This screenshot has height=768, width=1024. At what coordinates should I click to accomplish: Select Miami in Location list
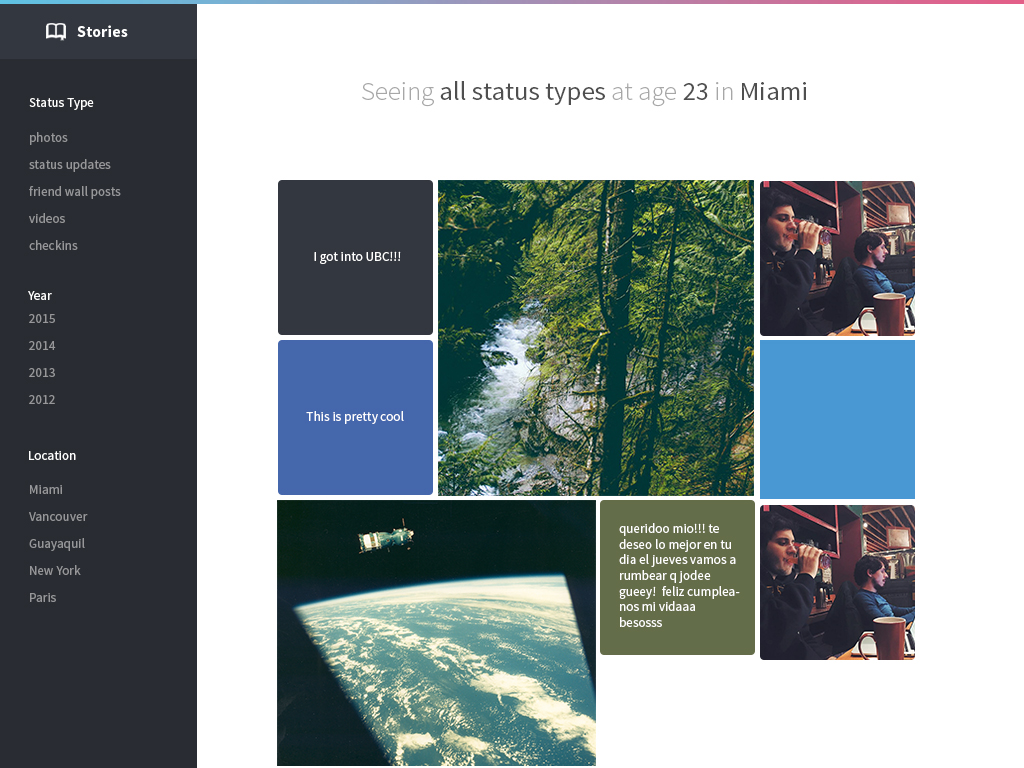click(x=46, y=490)
